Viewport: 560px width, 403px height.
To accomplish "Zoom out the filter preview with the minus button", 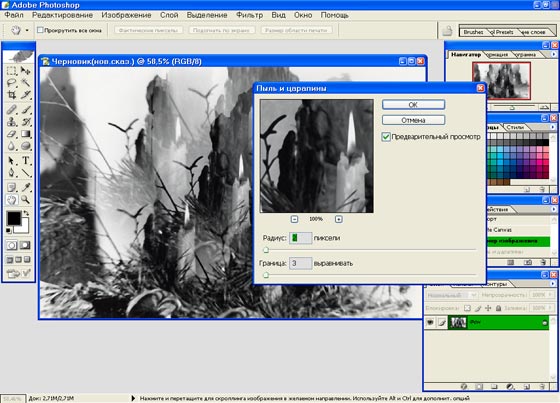I will click(294, 219).
